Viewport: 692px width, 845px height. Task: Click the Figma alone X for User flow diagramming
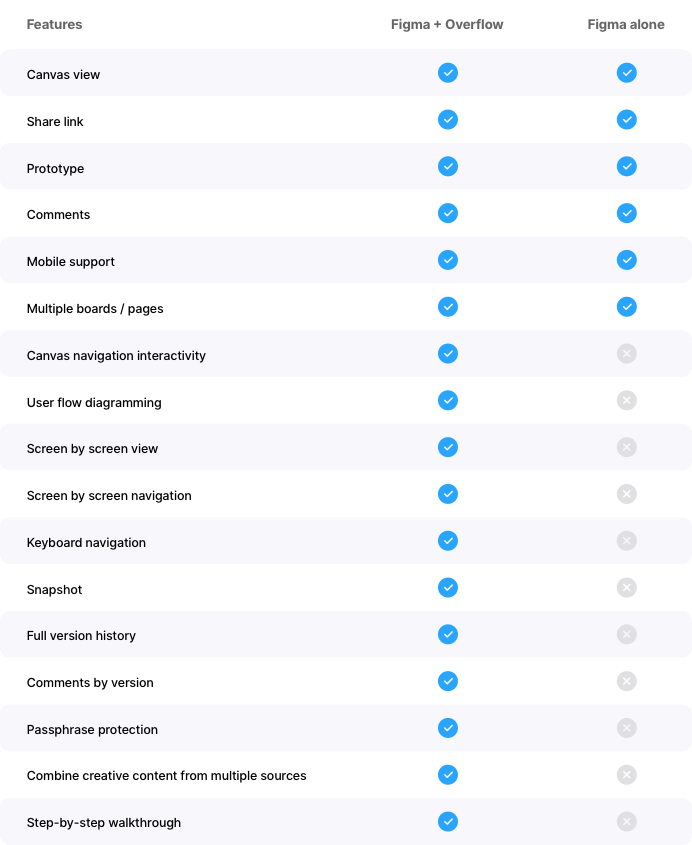pos(627,400)
